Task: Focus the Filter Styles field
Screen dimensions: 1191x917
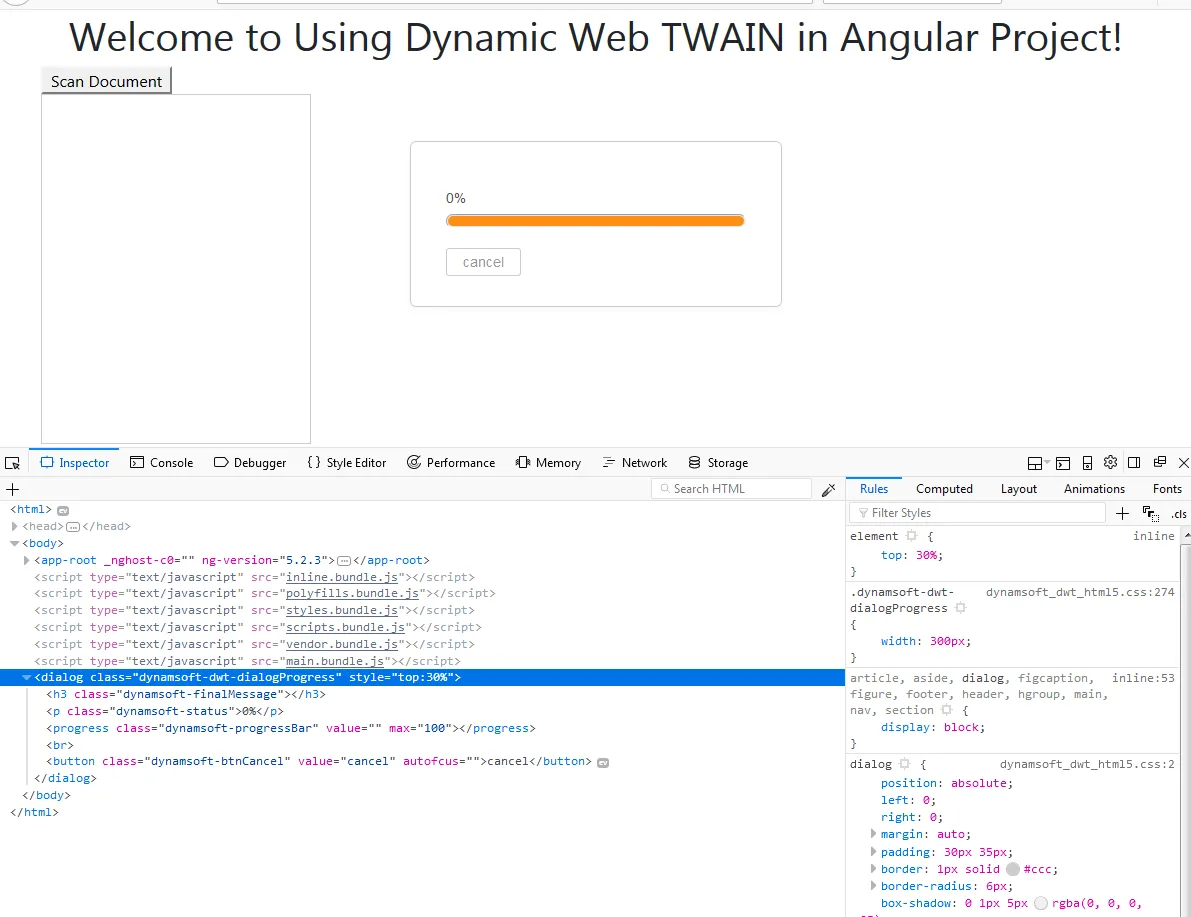Action: click(x=978, y=513)
